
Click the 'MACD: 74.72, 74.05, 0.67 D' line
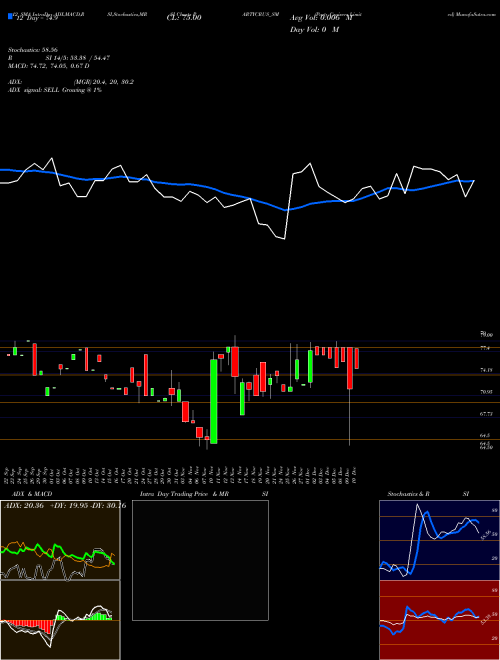tap(48, 66)
